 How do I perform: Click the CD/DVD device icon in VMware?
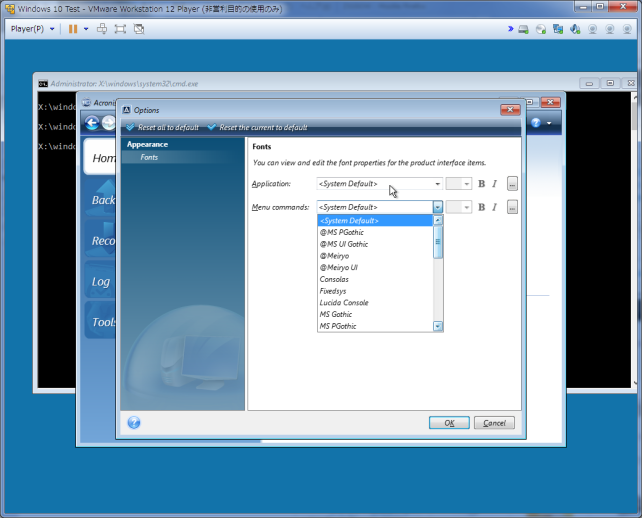(541, 29)
